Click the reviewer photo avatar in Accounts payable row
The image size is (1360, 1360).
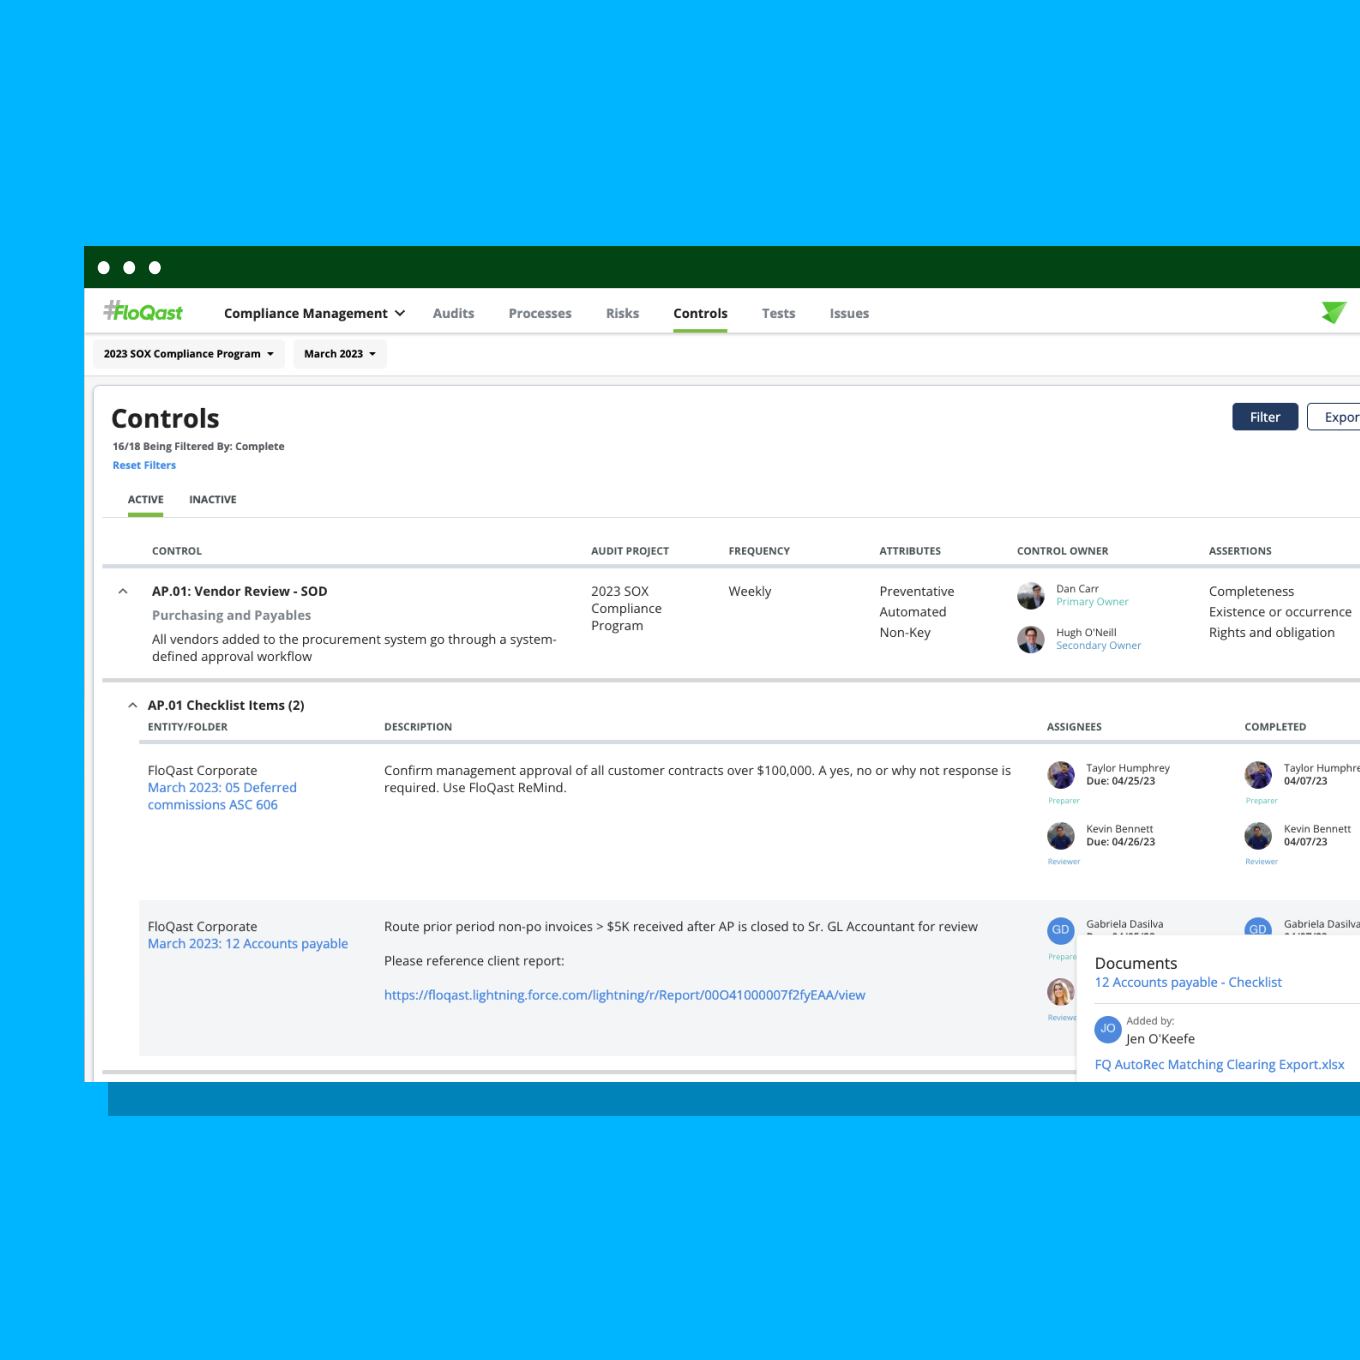tap(1061, 992)
